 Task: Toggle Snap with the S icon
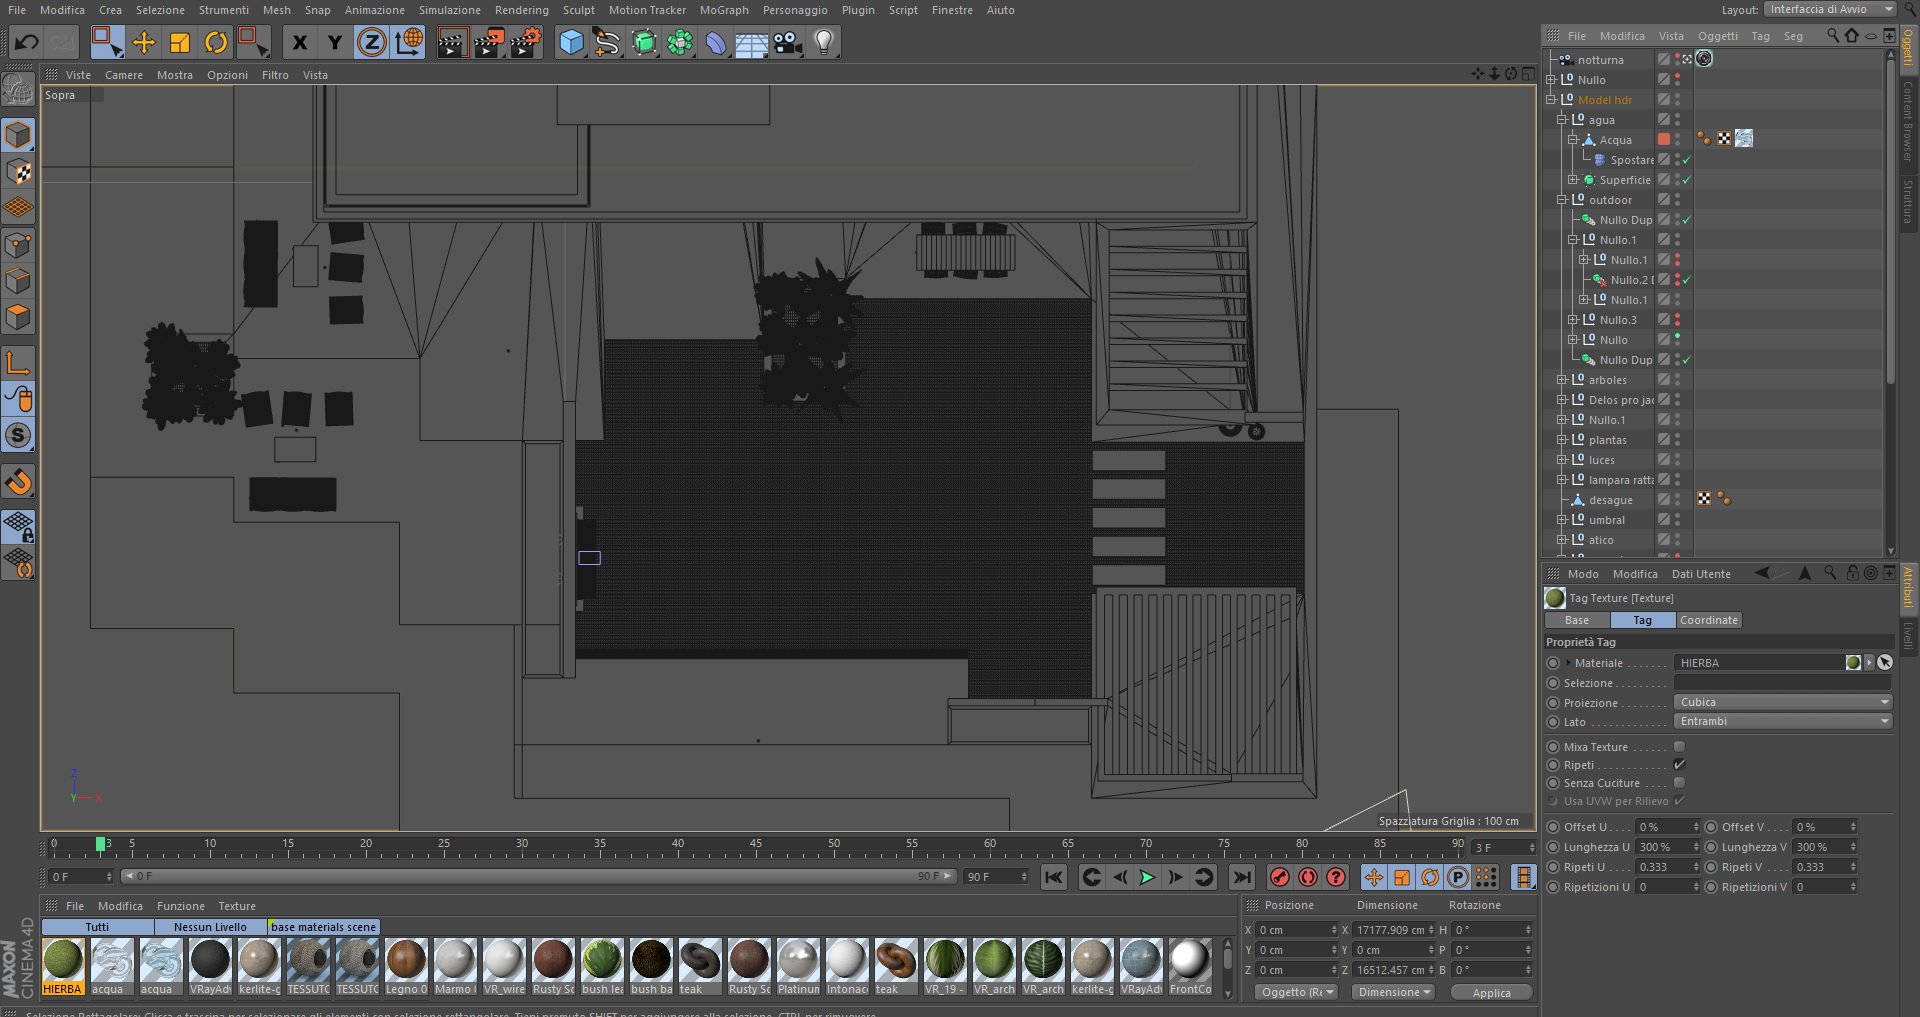(18, 435)
